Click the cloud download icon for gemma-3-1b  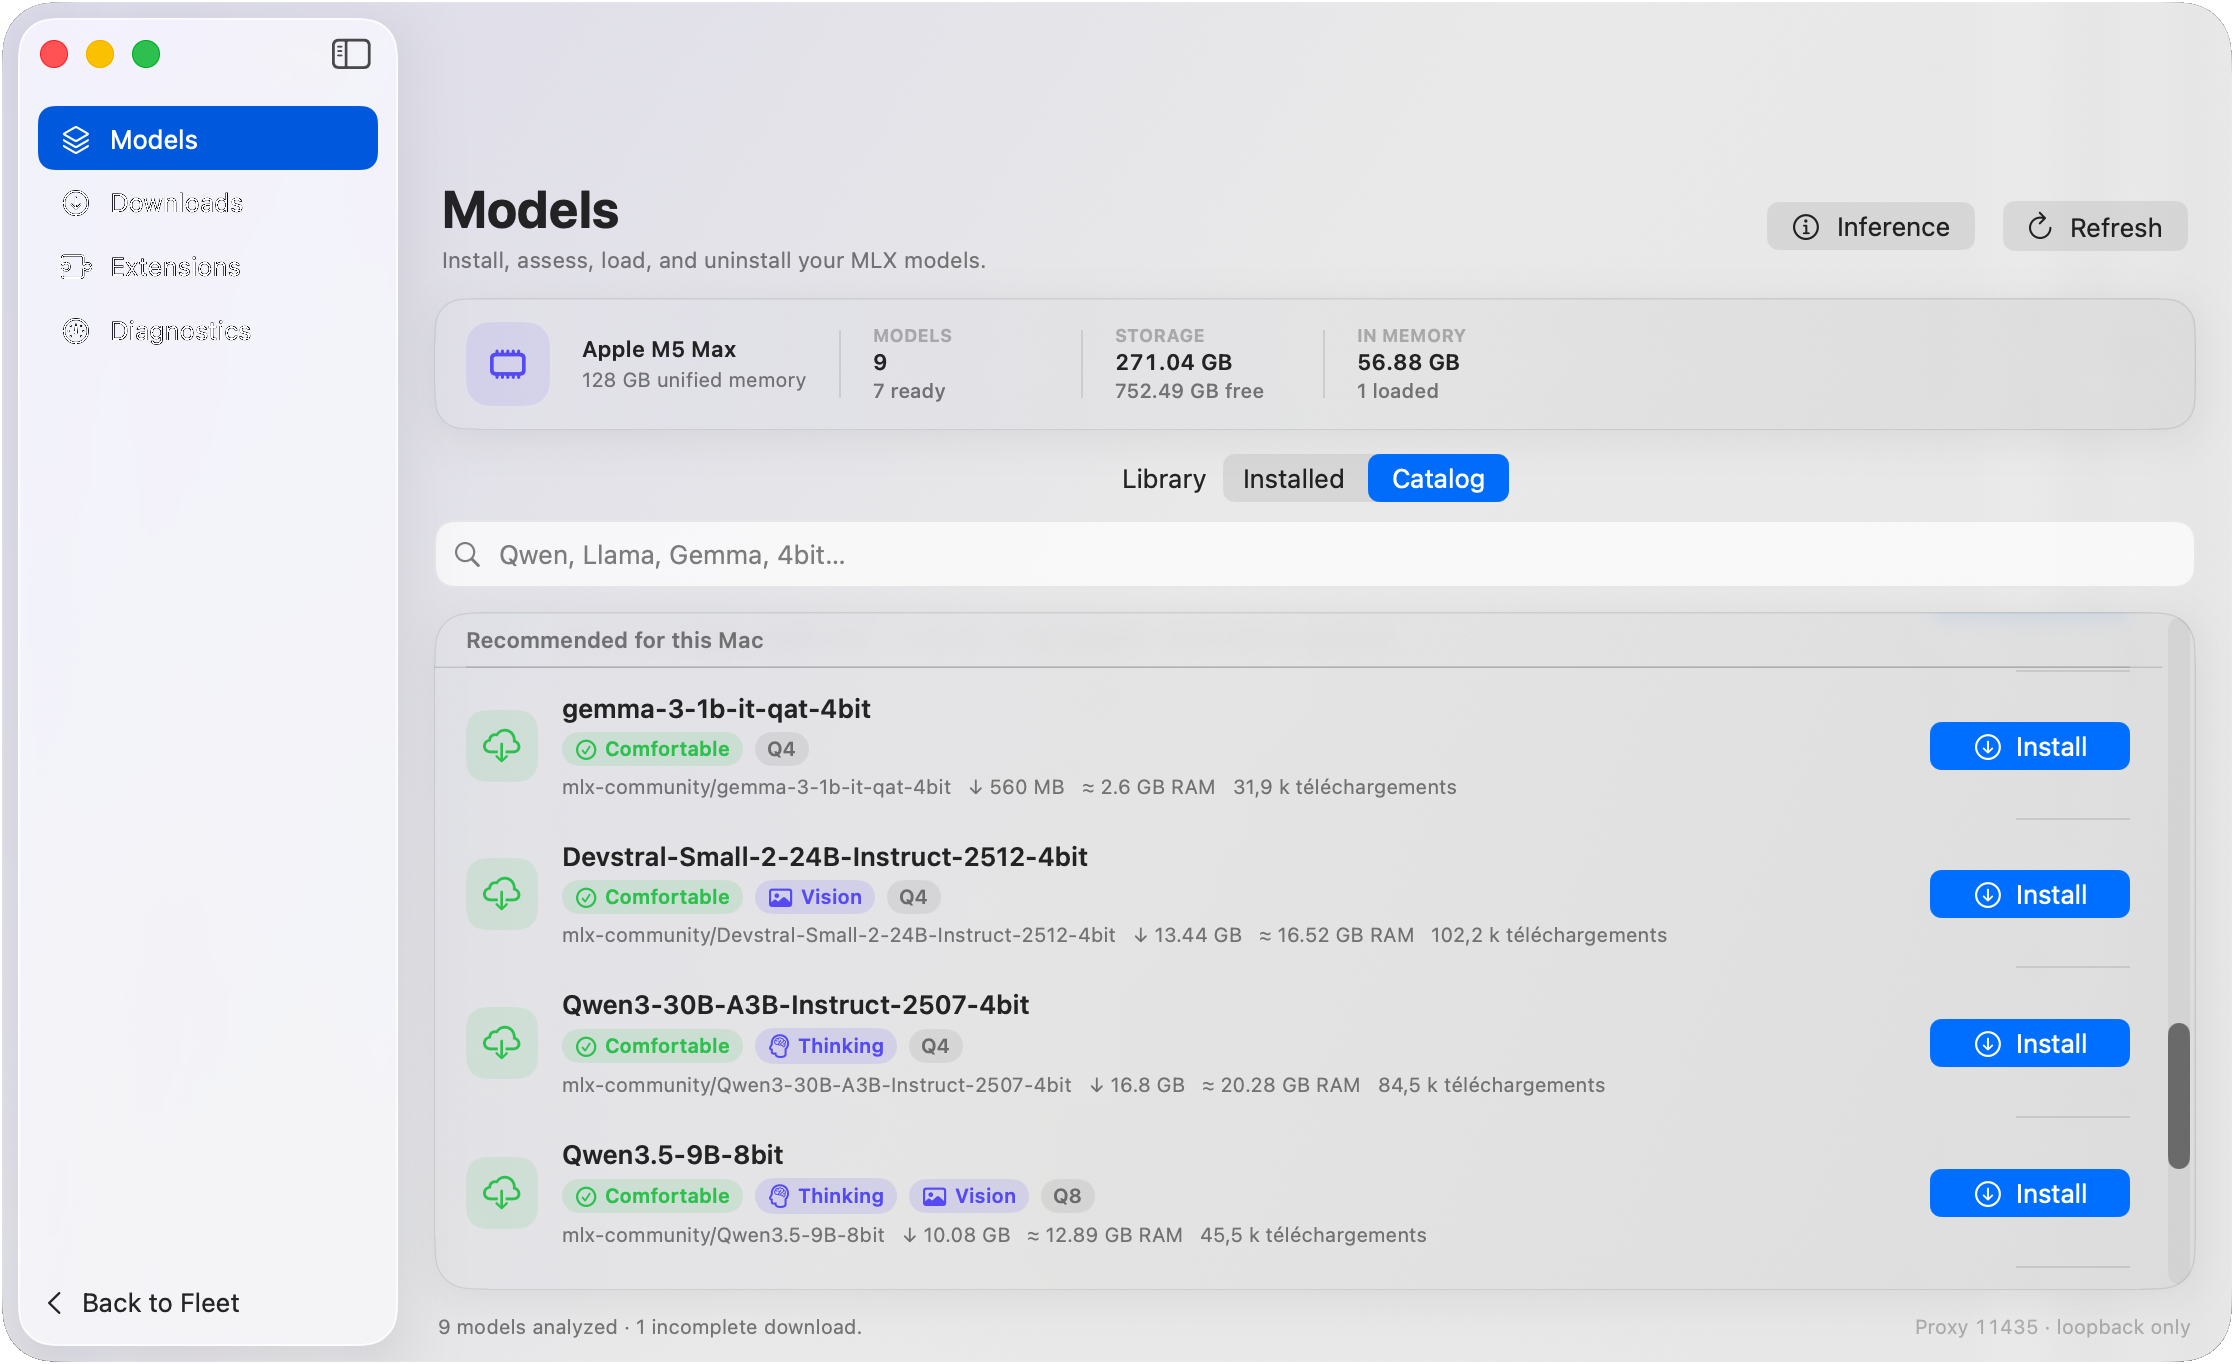point(502,746)
